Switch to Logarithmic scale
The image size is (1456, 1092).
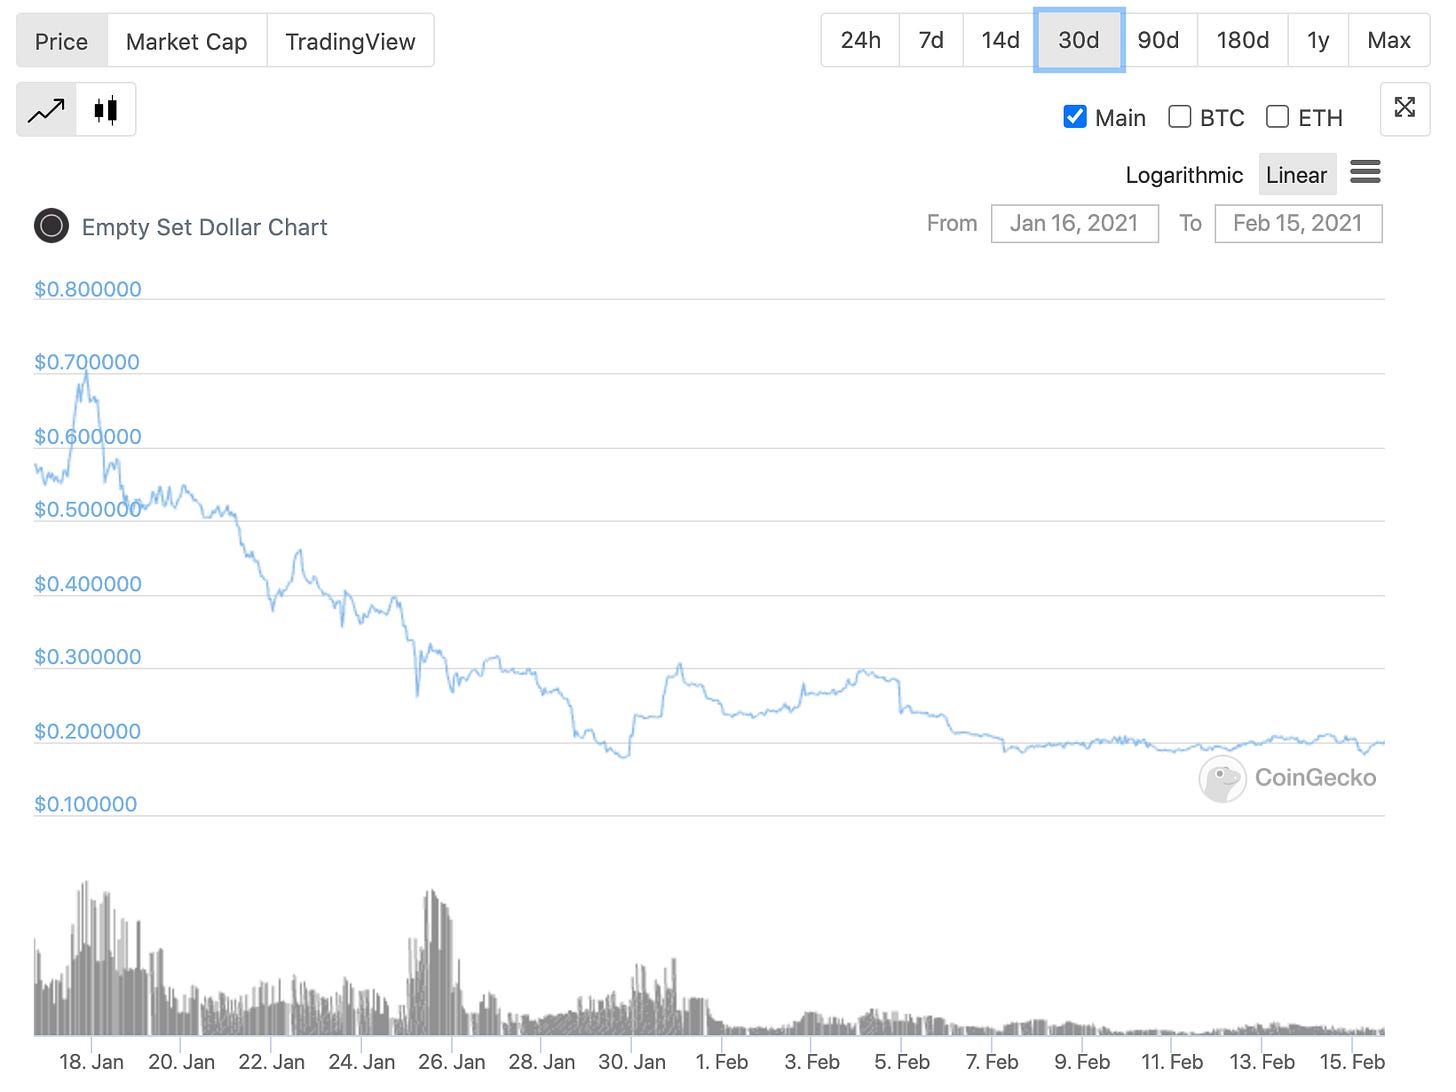[x=1184, y=175]
